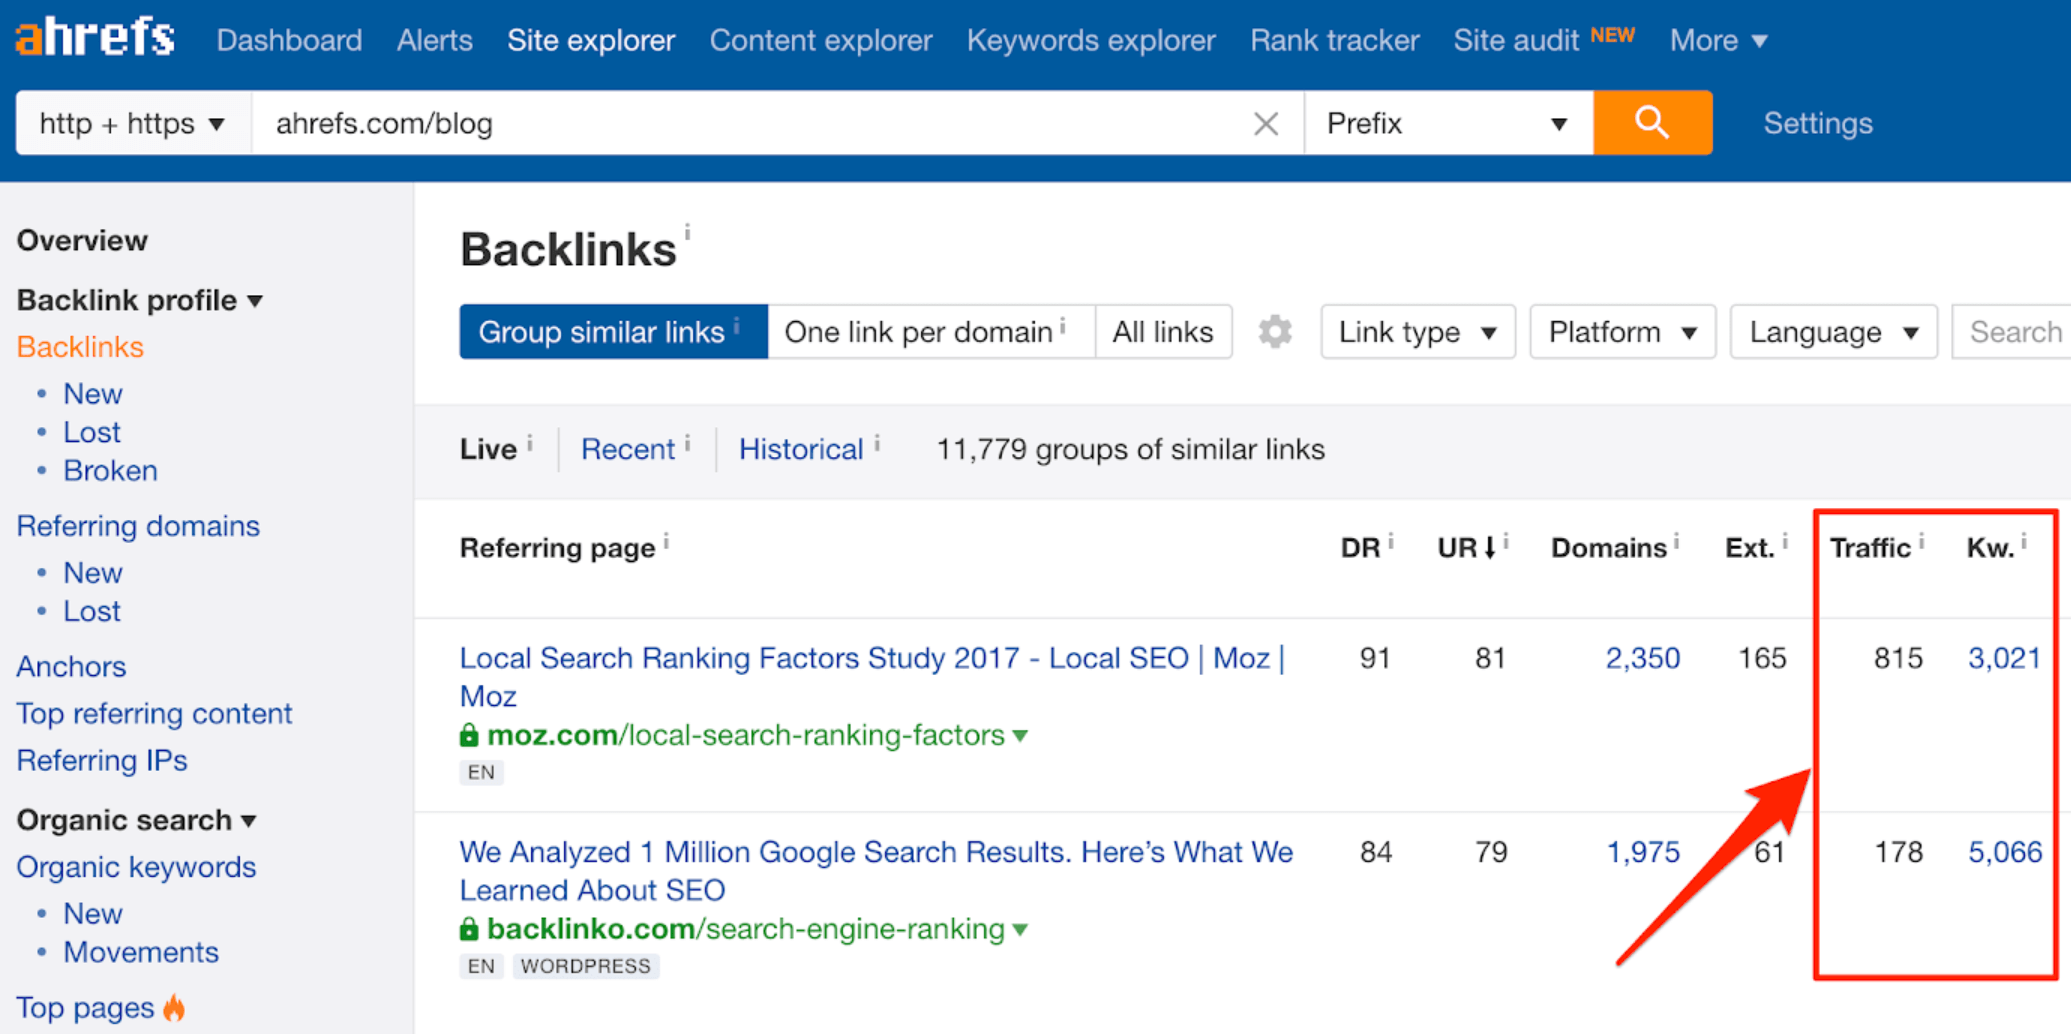Select Group similar links mode
The height and width of the screenshot is (1034, 2071).
[613, 332]
